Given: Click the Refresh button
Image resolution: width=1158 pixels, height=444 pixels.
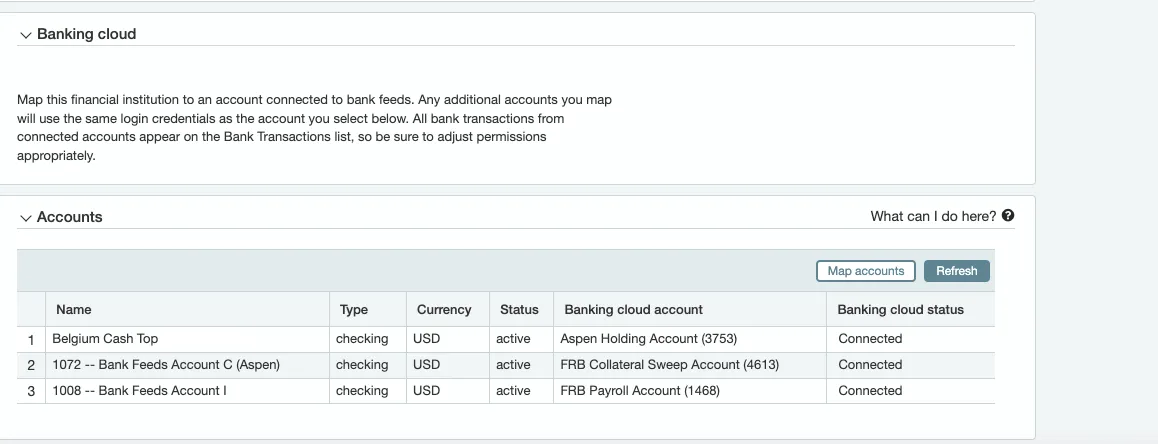Looking at the screenshot, I should coord(956,271).
